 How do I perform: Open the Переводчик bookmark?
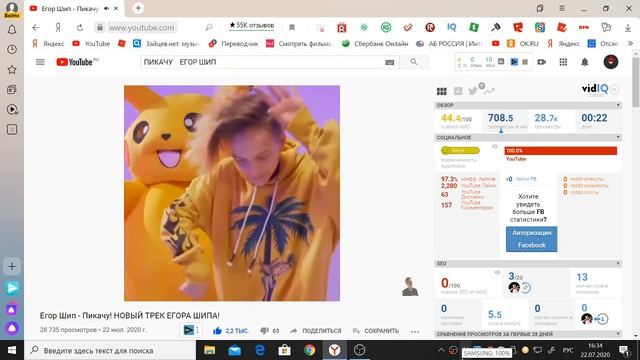tap(233, 43)
